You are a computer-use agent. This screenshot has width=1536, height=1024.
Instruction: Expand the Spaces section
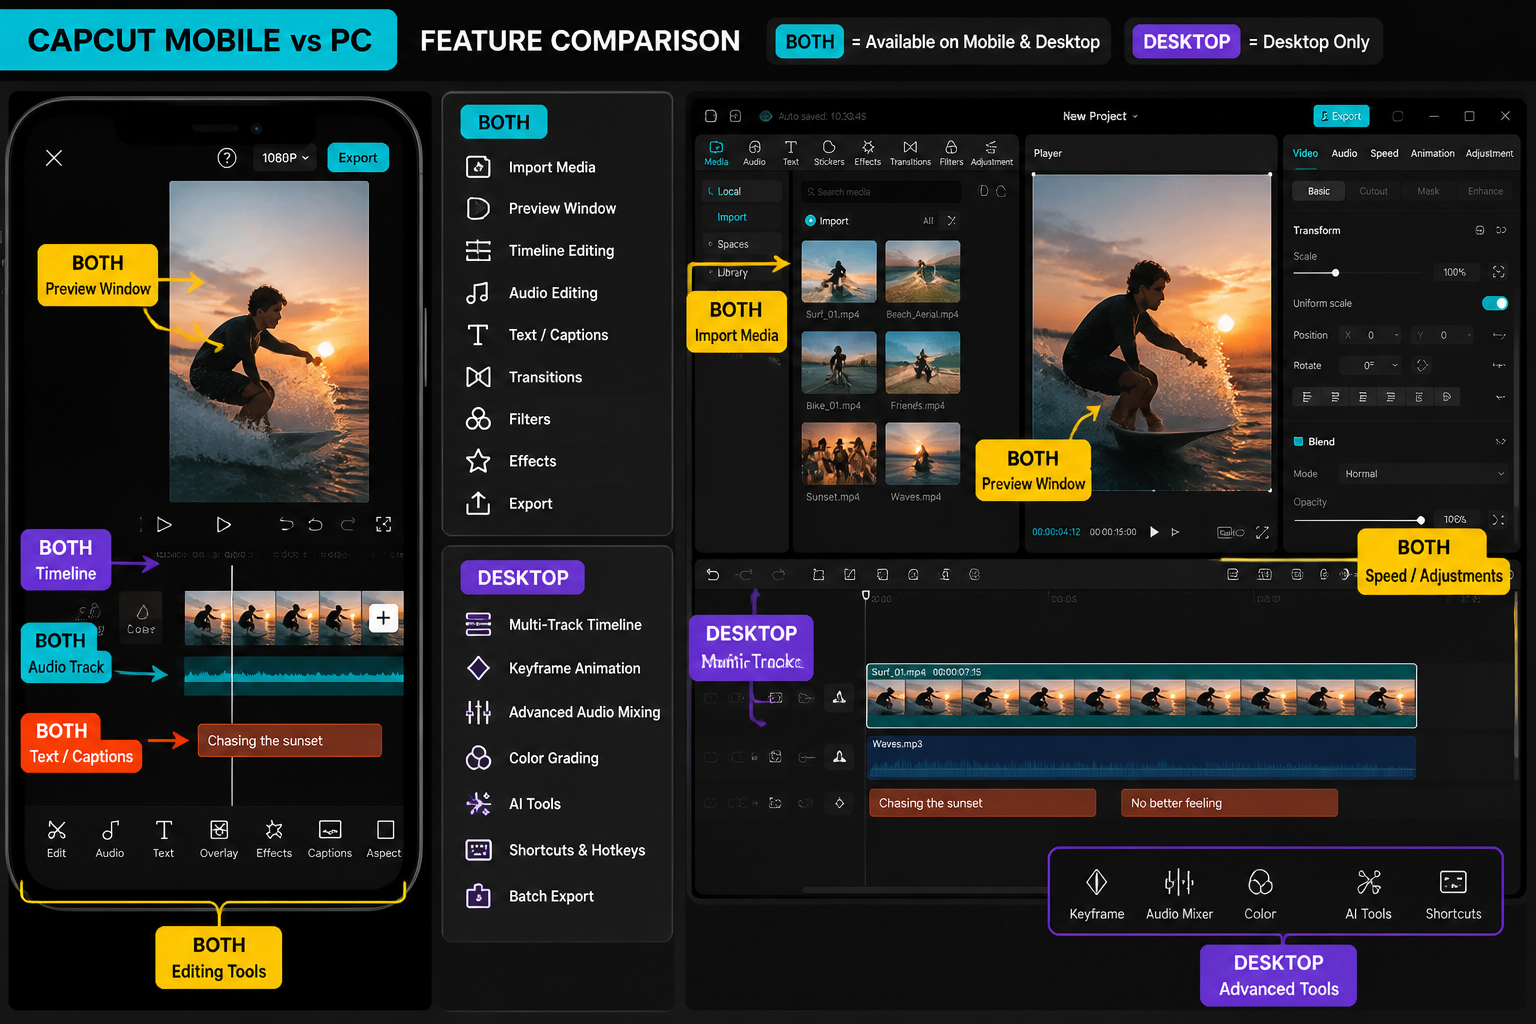click(741, 244)
